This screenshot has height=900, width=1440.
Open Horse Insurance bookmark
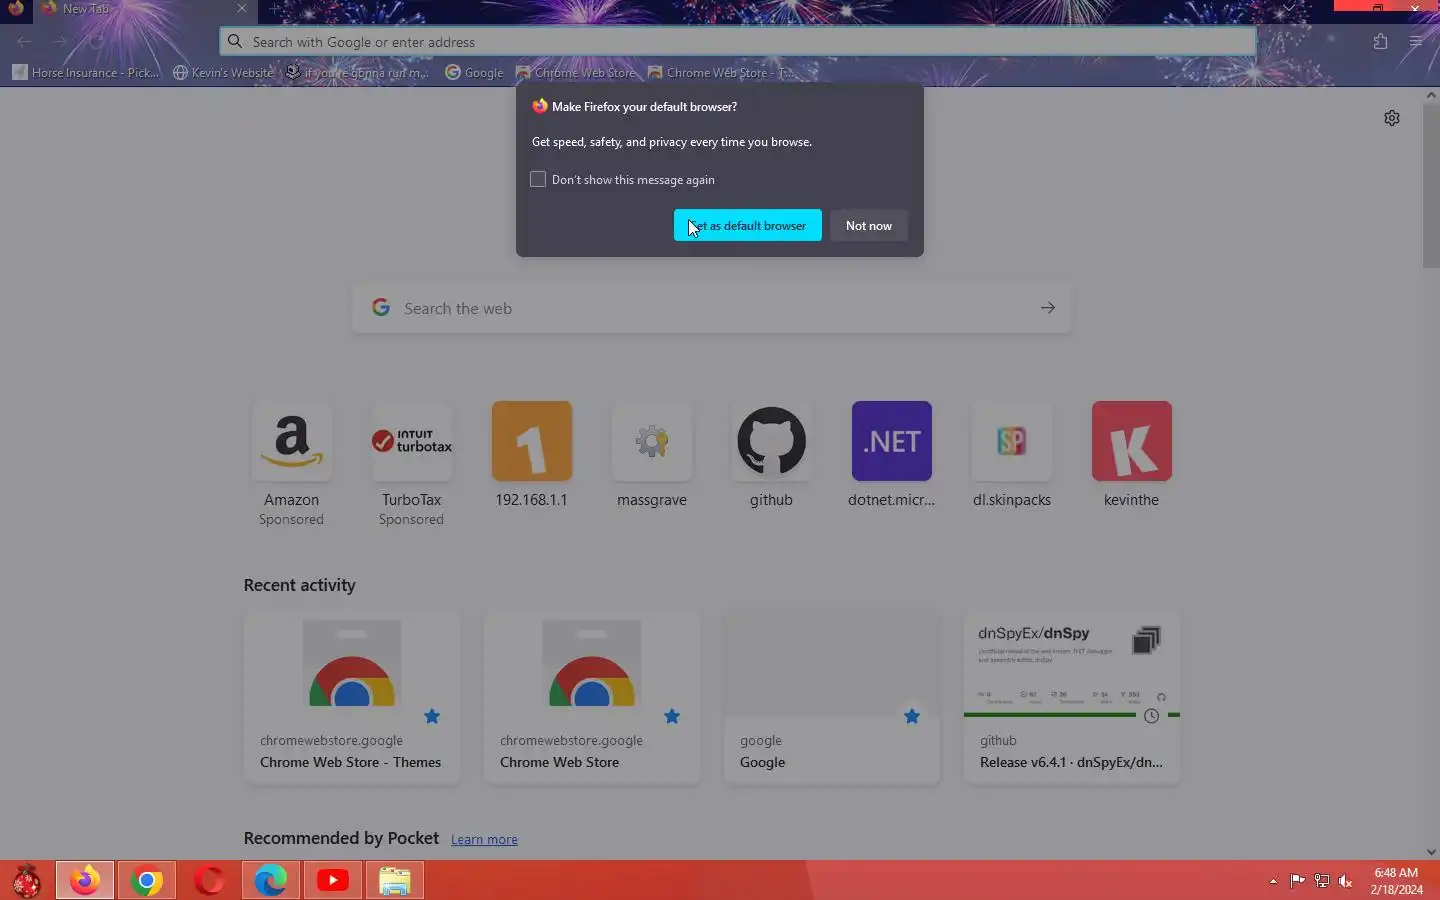coord(86,72)
